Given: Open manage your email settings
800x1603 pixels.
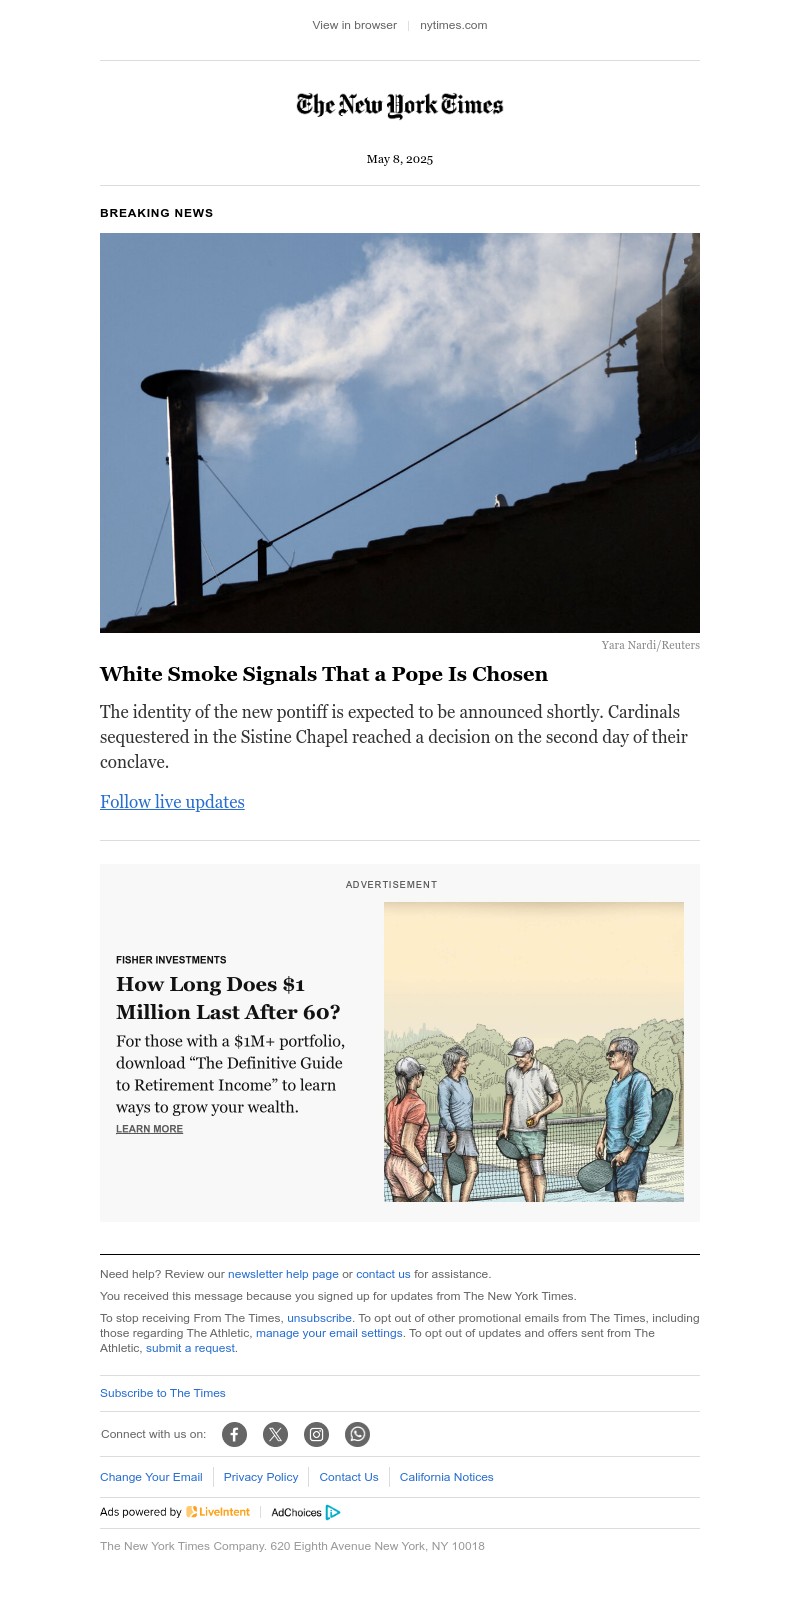Looking at the screenshot, I should point(329,1333).
